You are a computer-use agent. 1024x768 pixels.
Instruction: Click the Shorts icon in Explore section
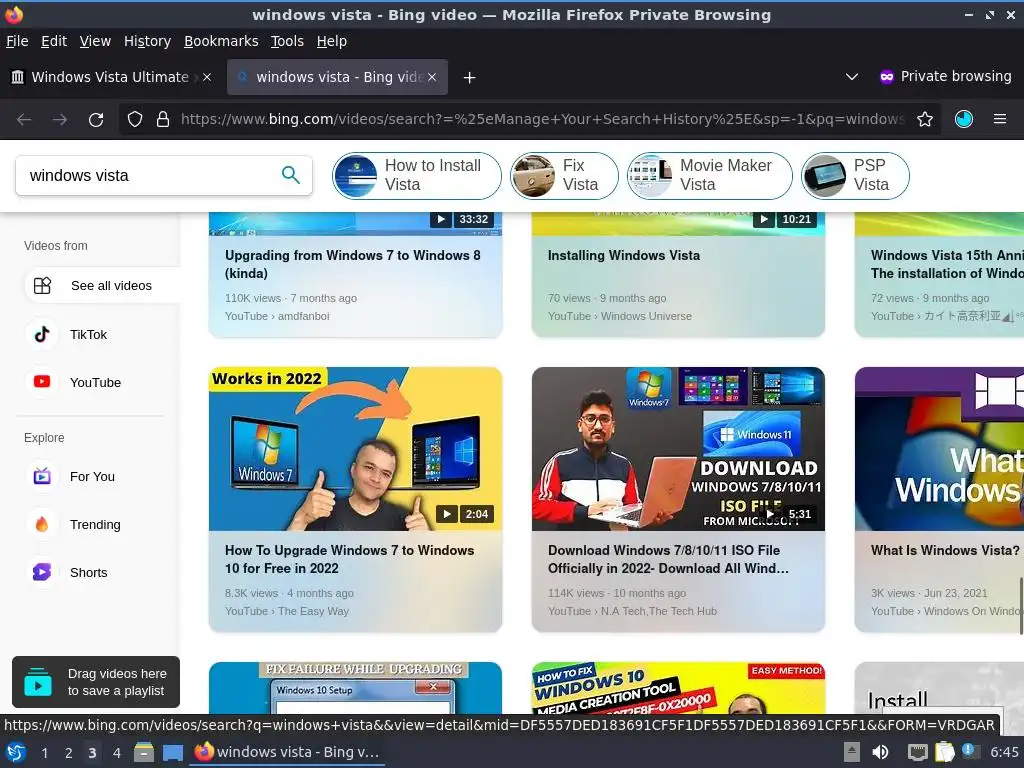42,572
